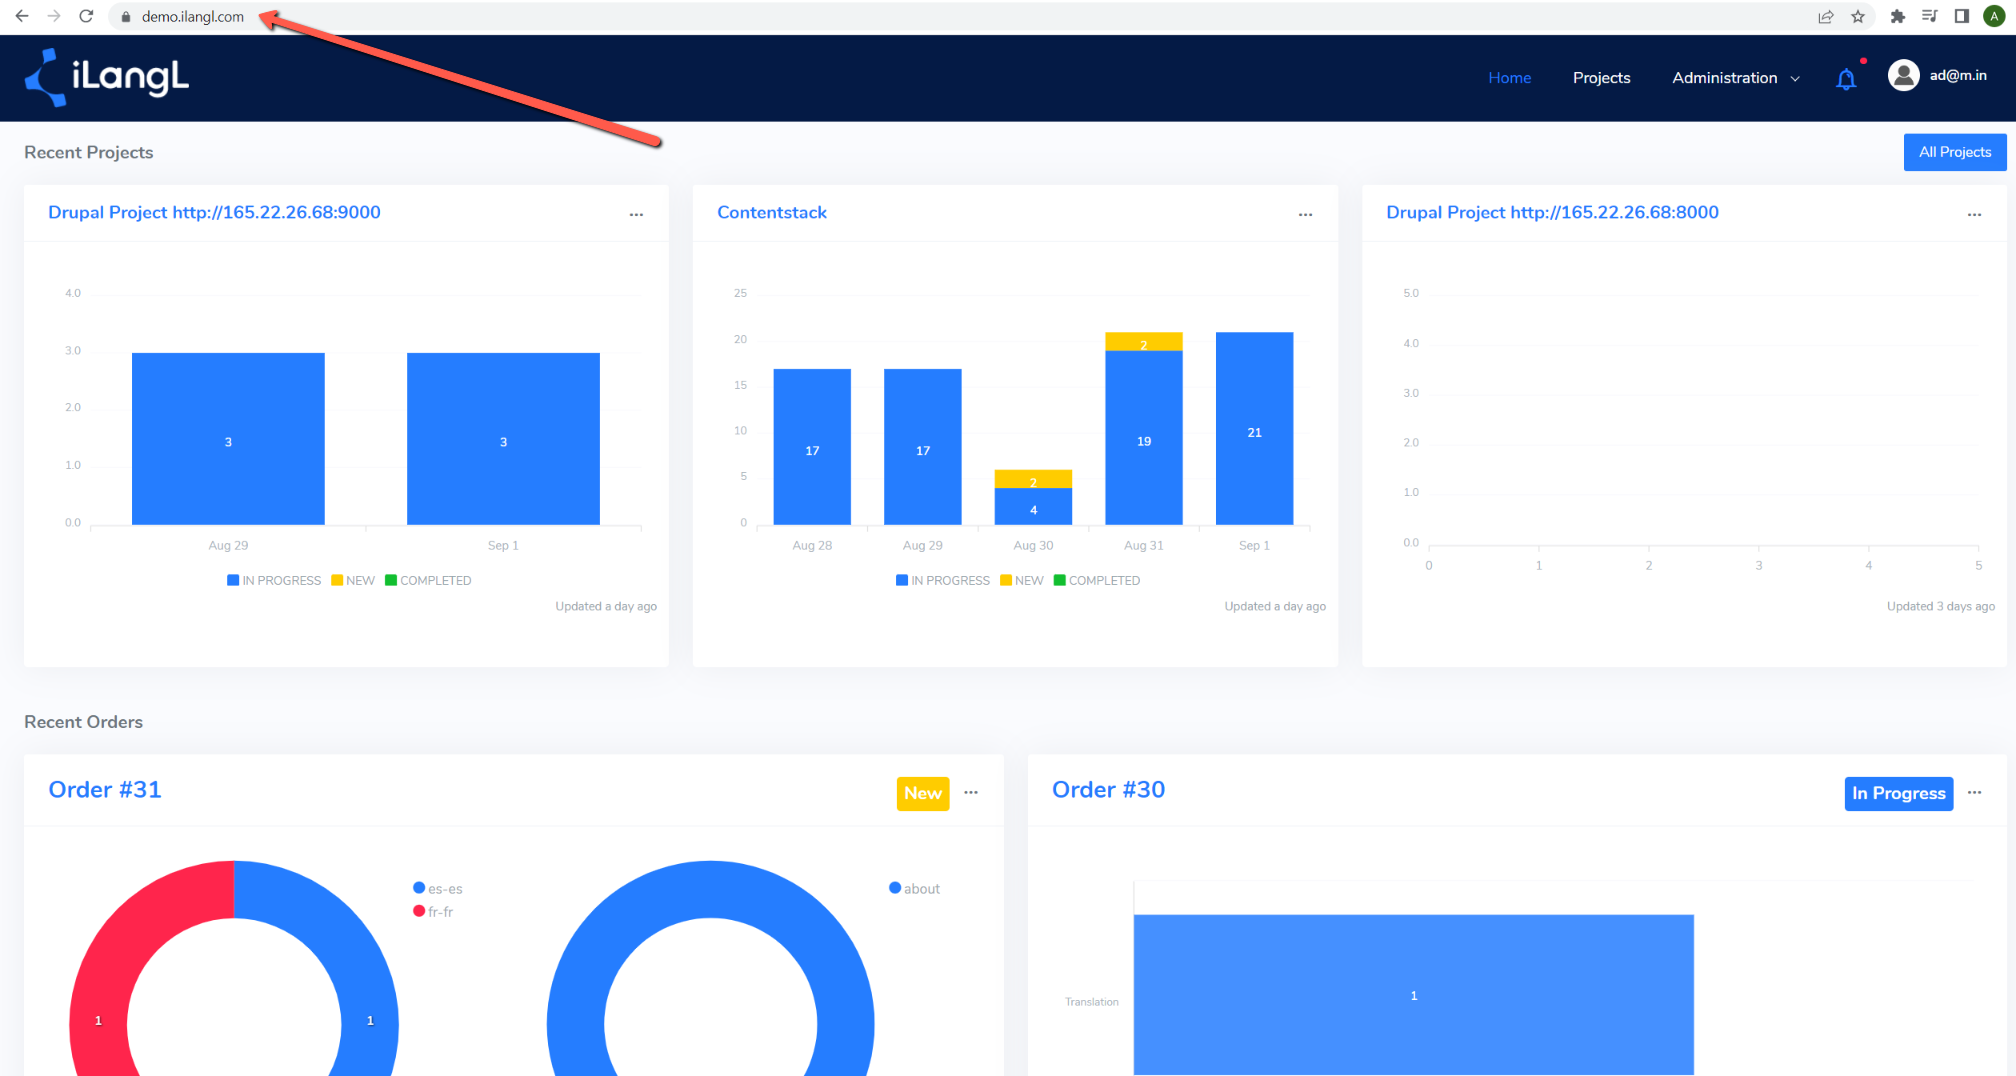Open the more options menu for Contentstack card
Screen dimensions: 2016x1076
tap(1305, 214)
